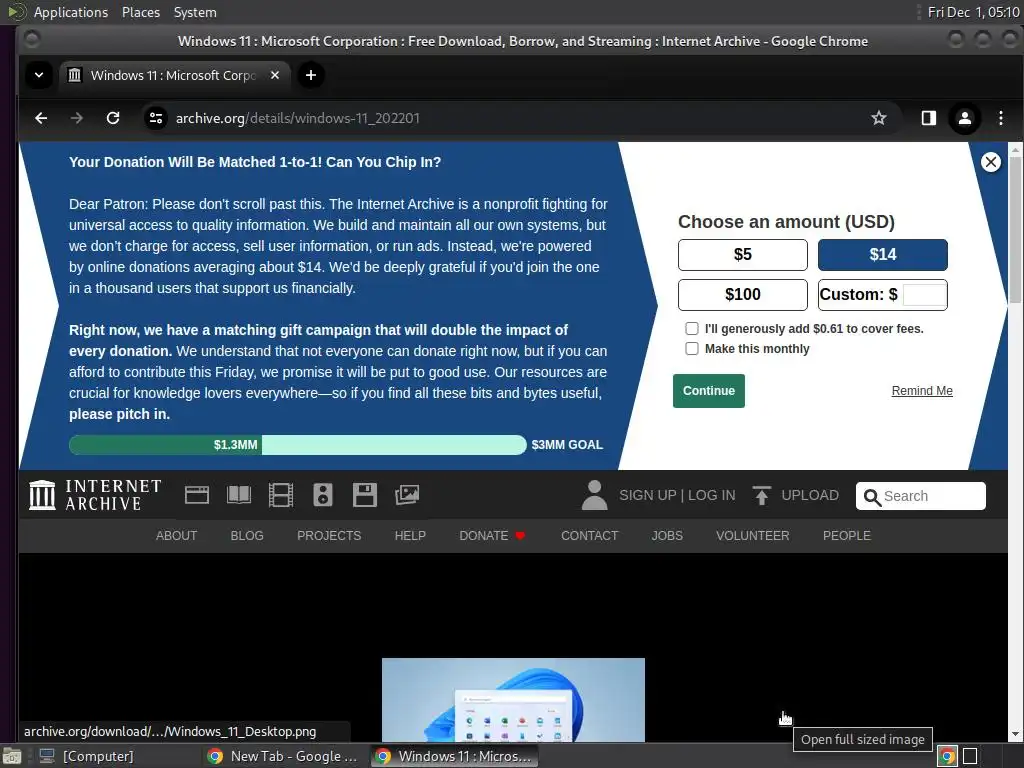Open the PROJECTS nav item
1024x768 pixels.
[x=329, y=536]
